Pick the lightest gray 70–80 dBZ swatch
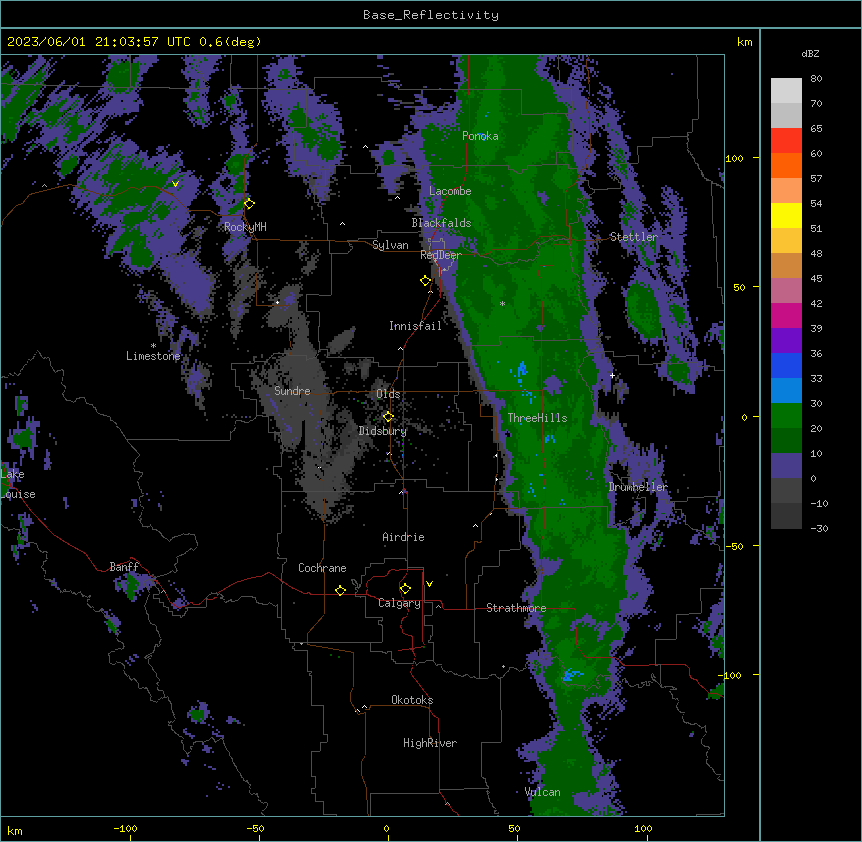Image resolution: width=862 pixels, height=842 pixels. [786, 91]
